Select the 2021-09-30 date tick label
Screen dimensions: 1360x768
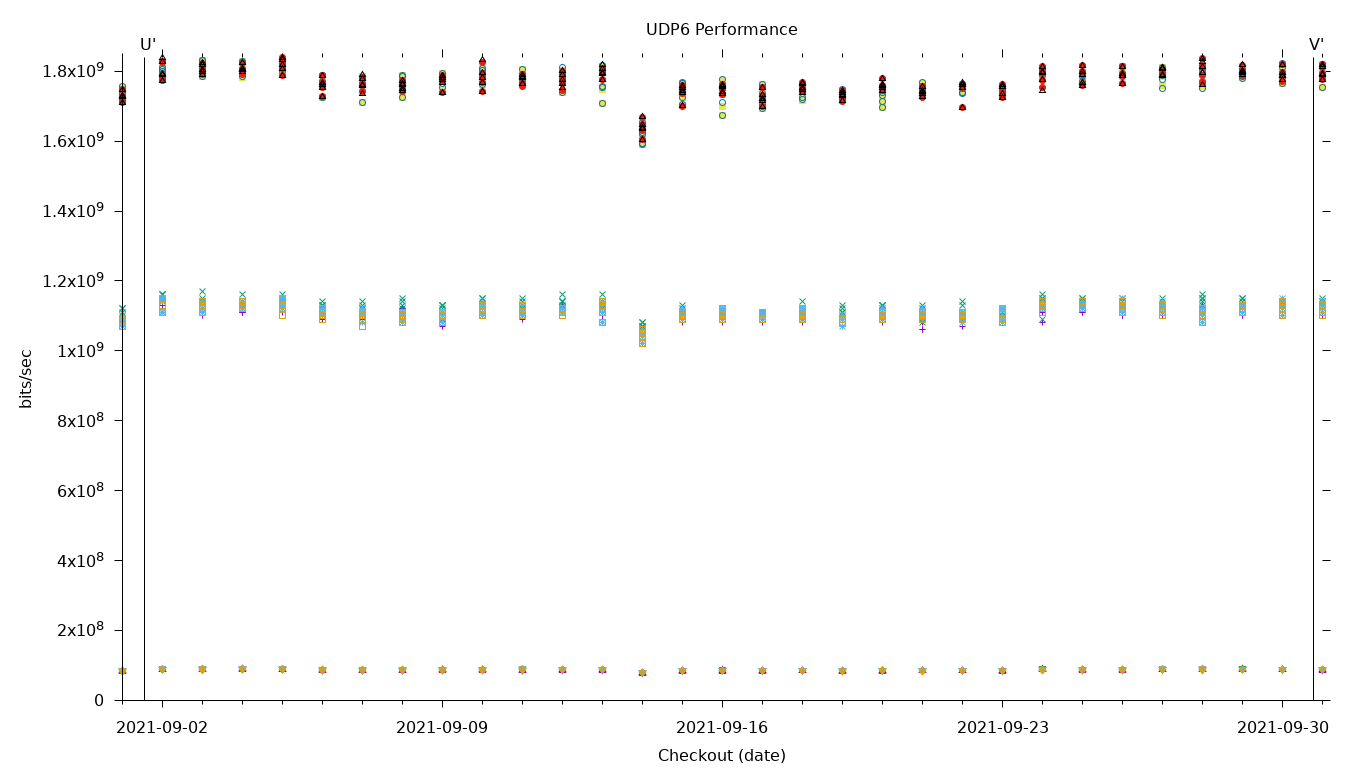tap(1283, 728)
